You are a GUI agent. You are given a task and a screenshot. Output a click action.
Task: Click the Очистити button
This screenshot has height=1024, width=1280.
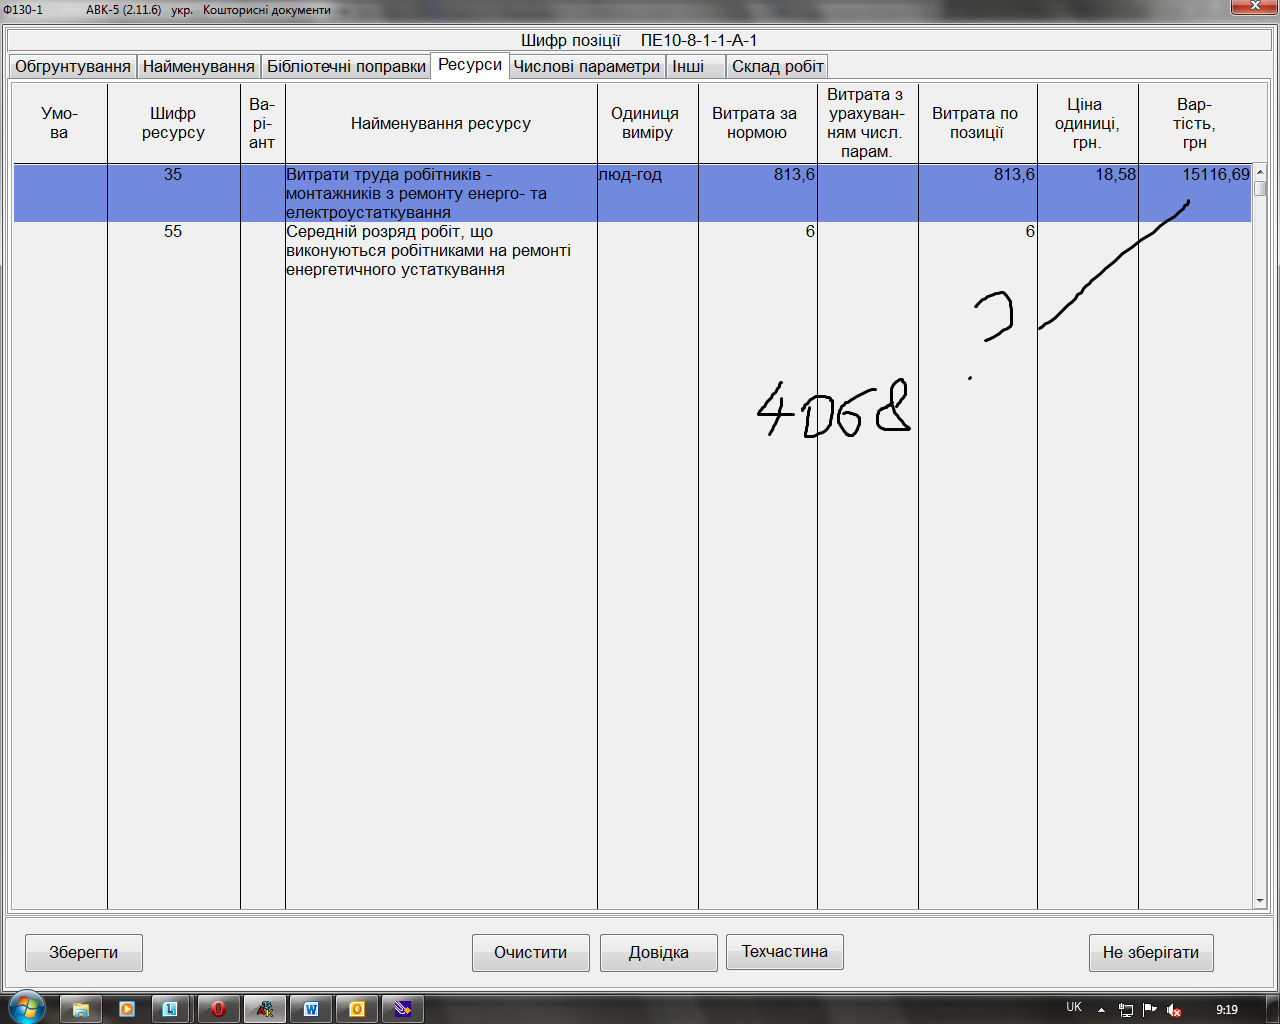pos(530,952)
